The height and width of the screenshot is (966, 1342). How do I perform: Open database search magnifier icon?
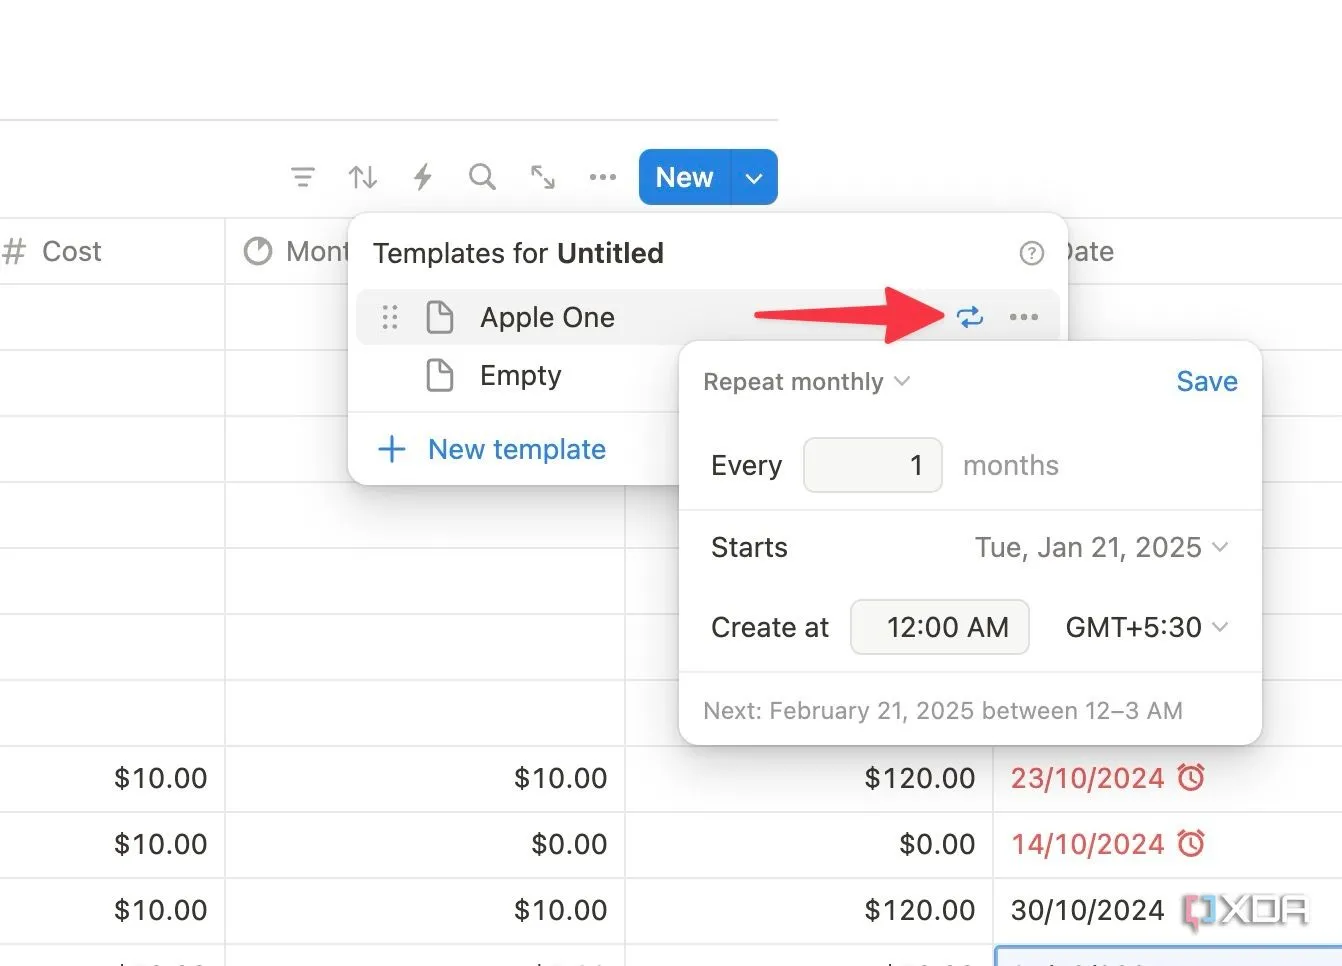click(482, 177)
